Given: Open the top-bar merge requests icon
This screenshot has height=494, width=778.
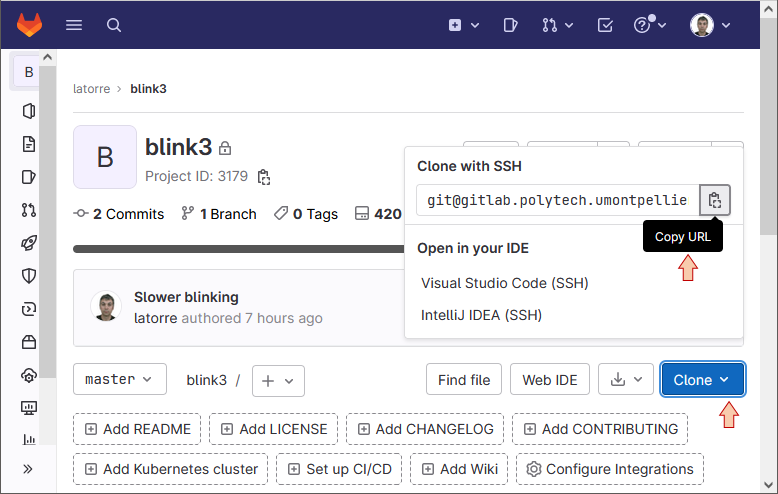Looking at the screenshot, I should (x=549, y=25).
